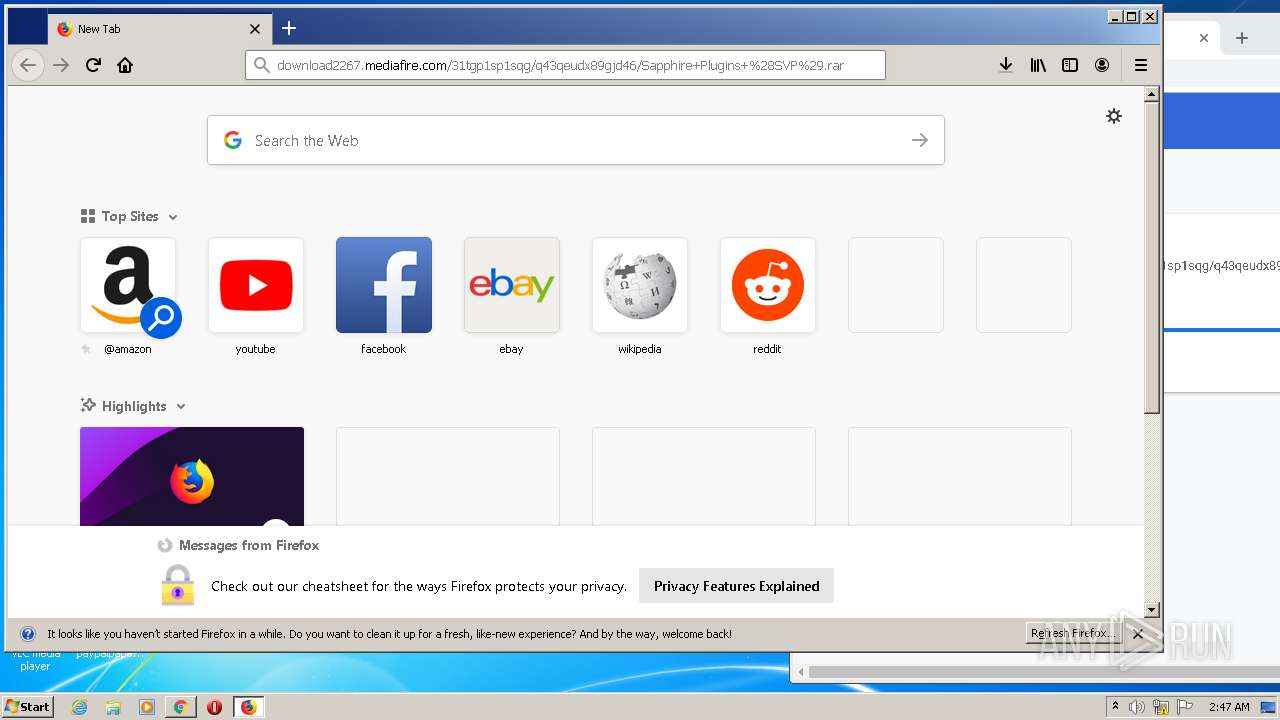Click the 2:47 AM system clock

(1229, 707)
